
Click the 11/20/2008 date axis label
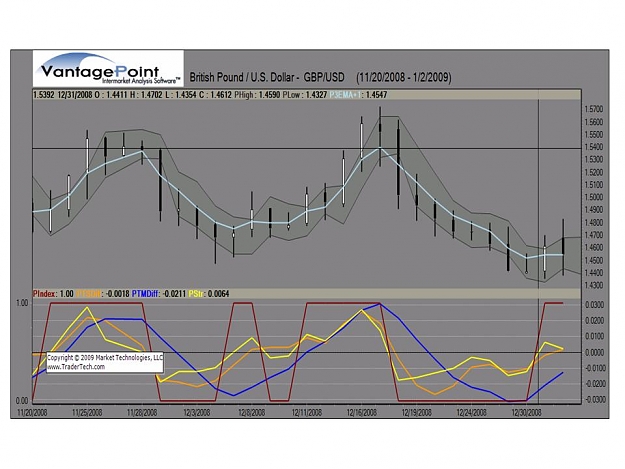click(x=32, y=412)
